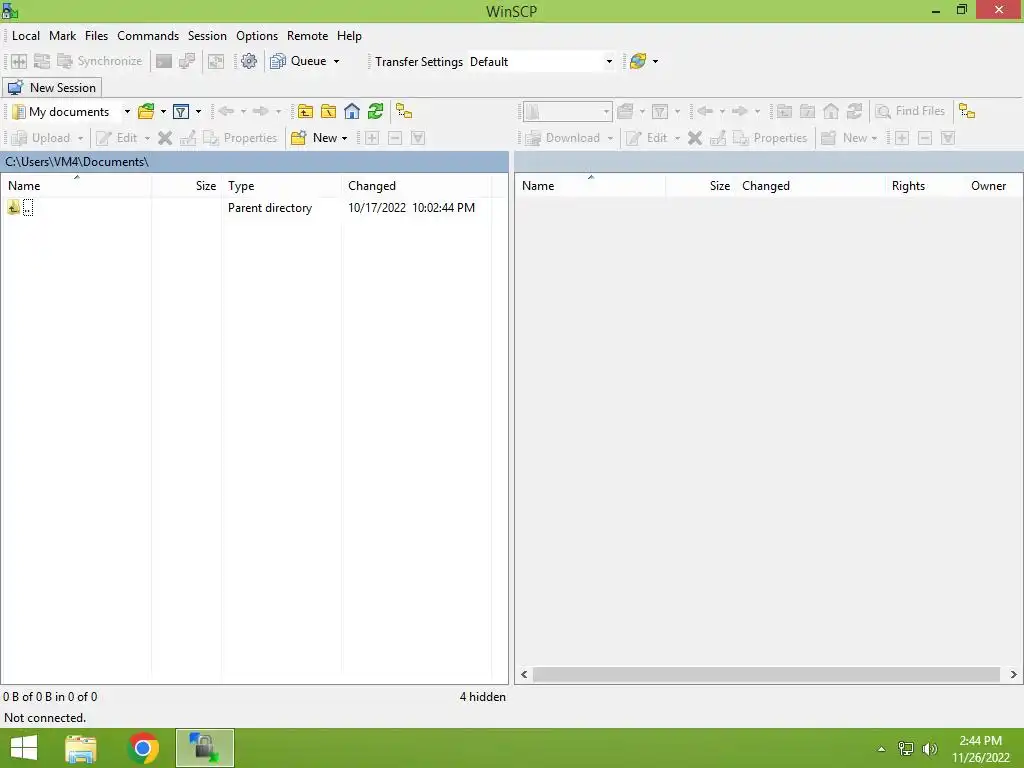Open the Session menu
This screenshot has width=1024, height=768.
[207, 36]
